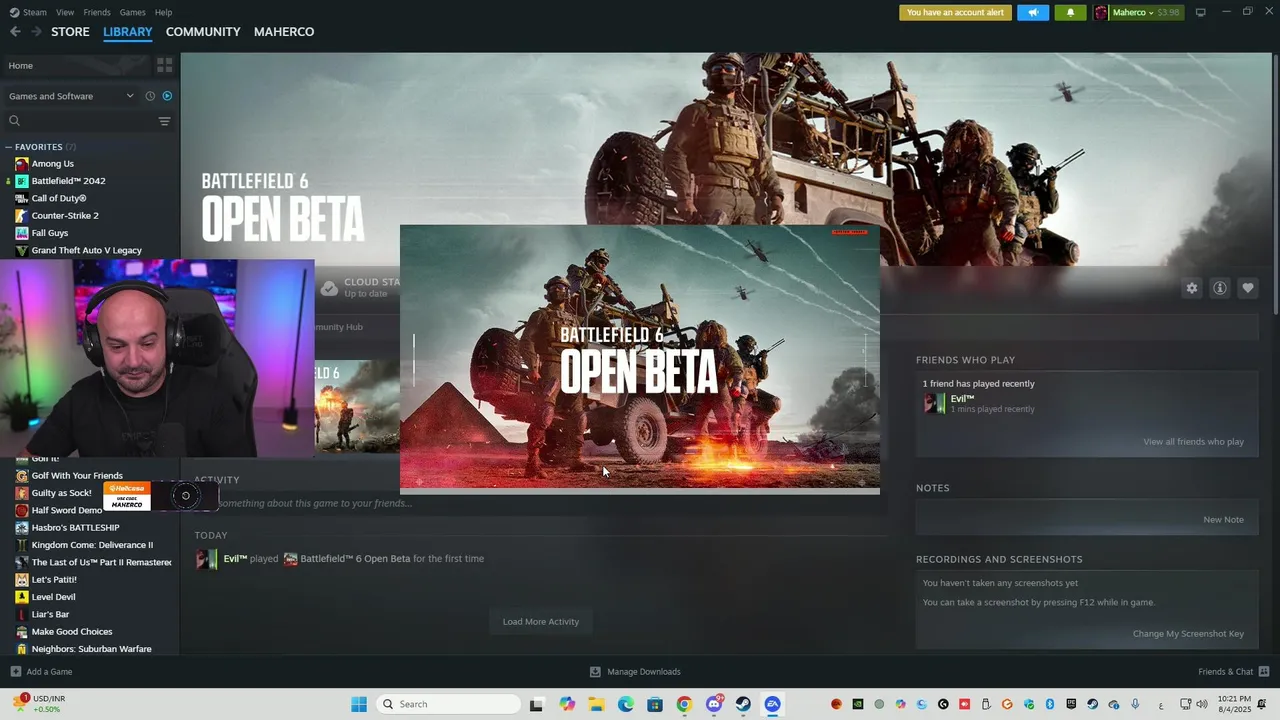Click View all friends who play
Image resolution: width=1280 pixels, height=720 pixels.
coord(1194,442)
